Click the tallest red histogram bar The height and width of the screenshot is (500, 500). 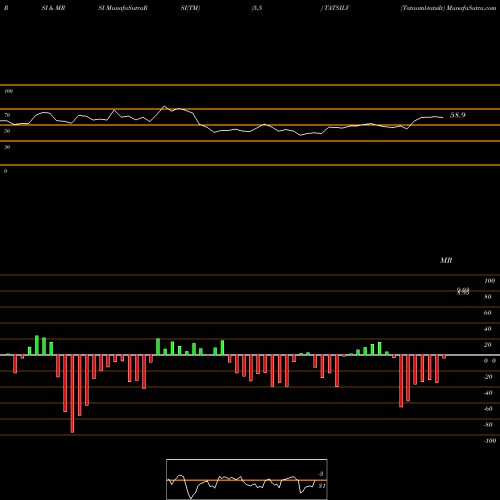72,394
